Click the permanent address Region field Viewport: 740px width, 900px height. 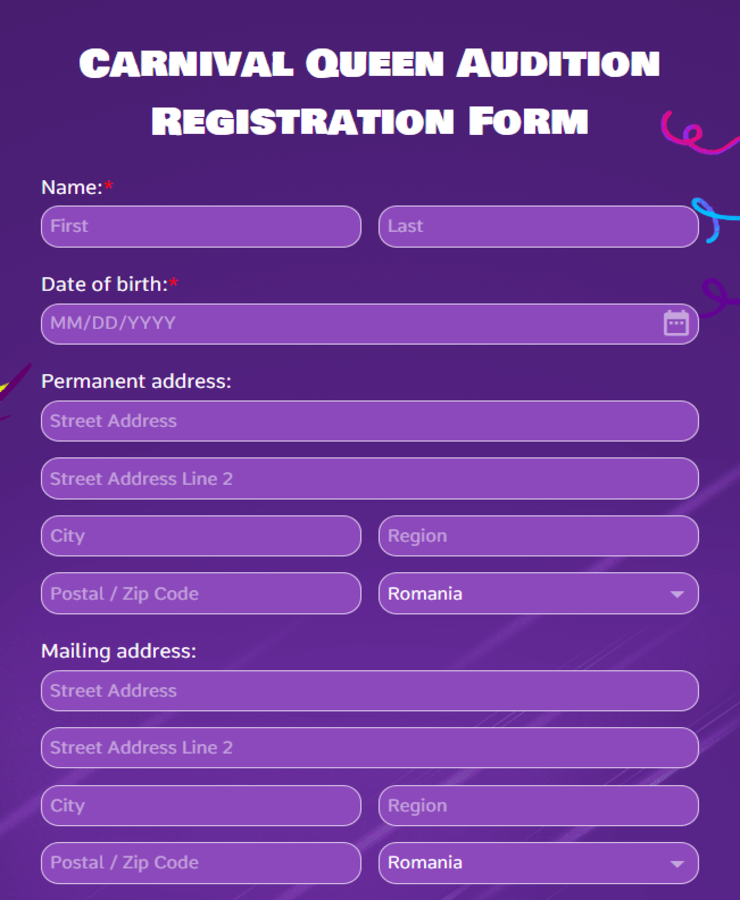[x=538, y=535]
